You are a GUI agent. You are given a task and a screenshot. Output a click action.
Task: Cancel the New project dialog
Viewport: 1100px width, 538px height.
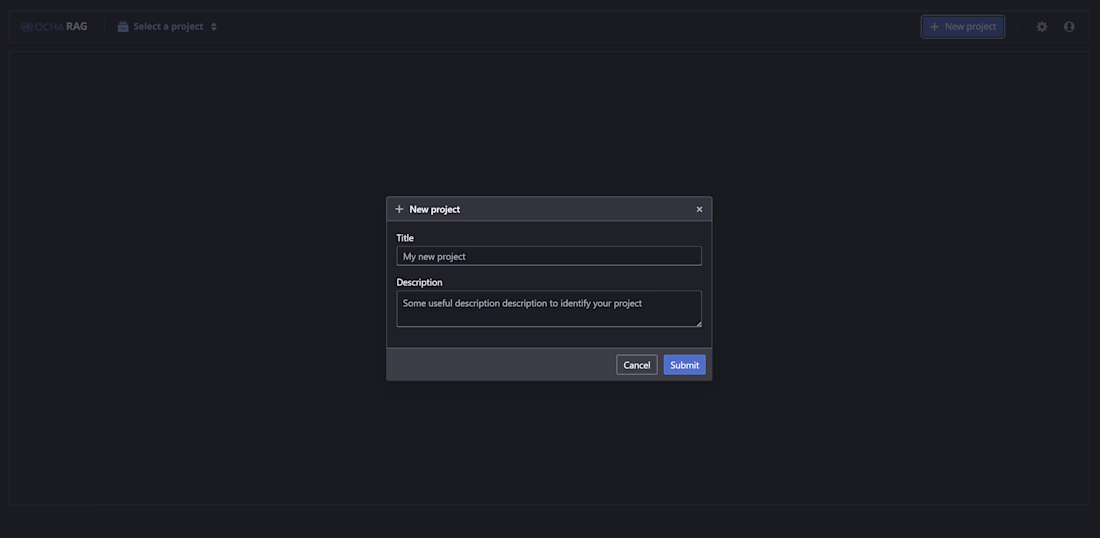[637, 365]
